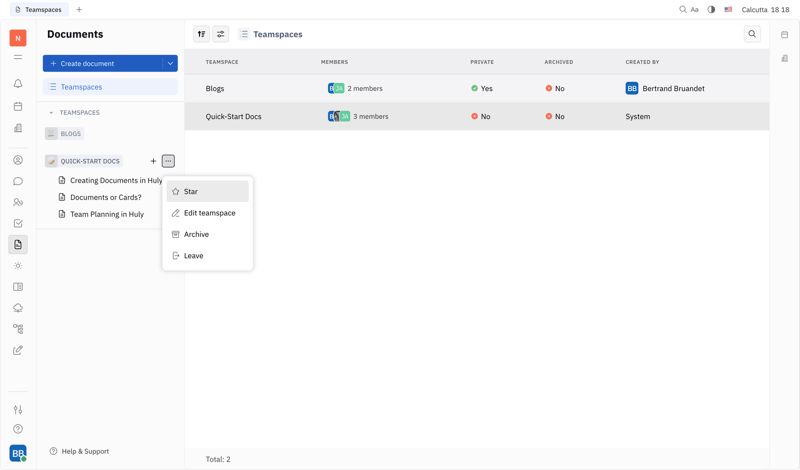800x470 pixels.
Task: Open the help question mark icon
Action: (18, 429)
